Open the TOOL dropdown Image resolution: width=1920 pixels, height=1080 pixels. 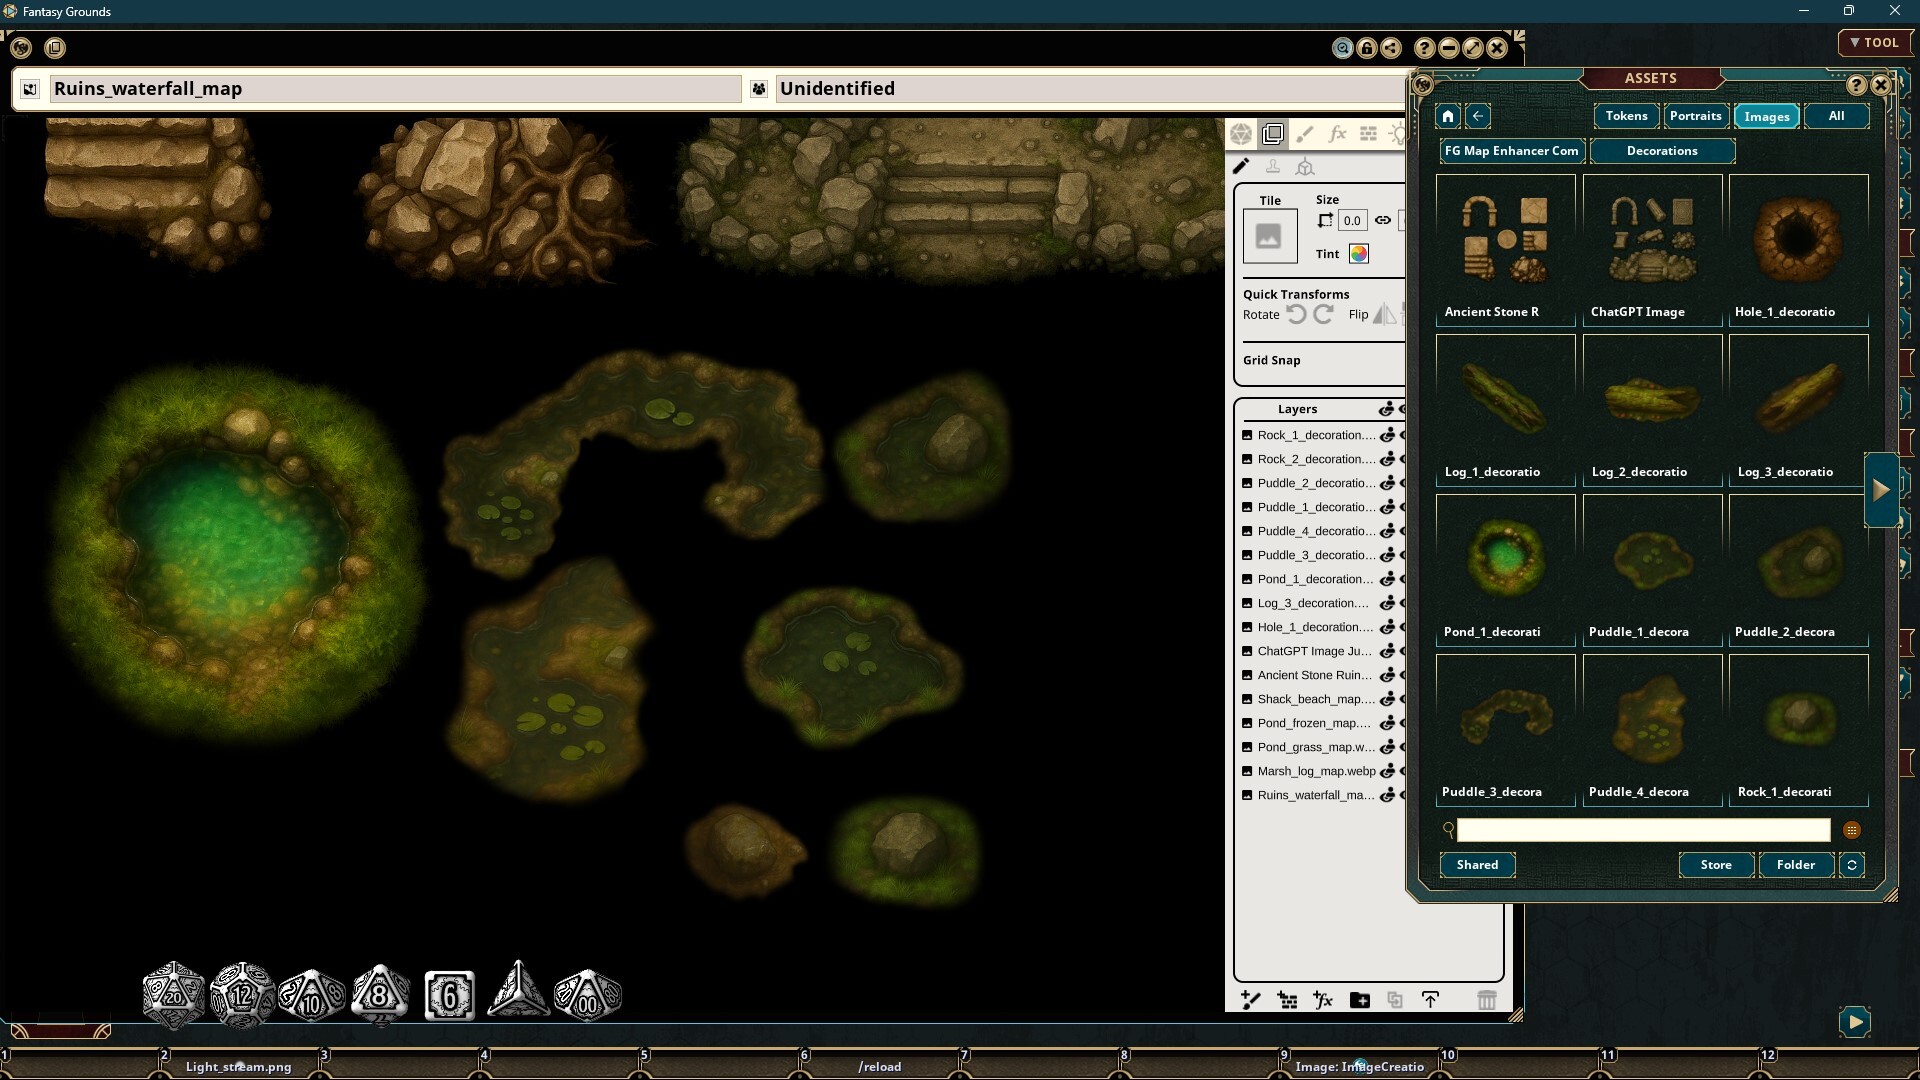pyautogui.click(x=1875, y=43)
